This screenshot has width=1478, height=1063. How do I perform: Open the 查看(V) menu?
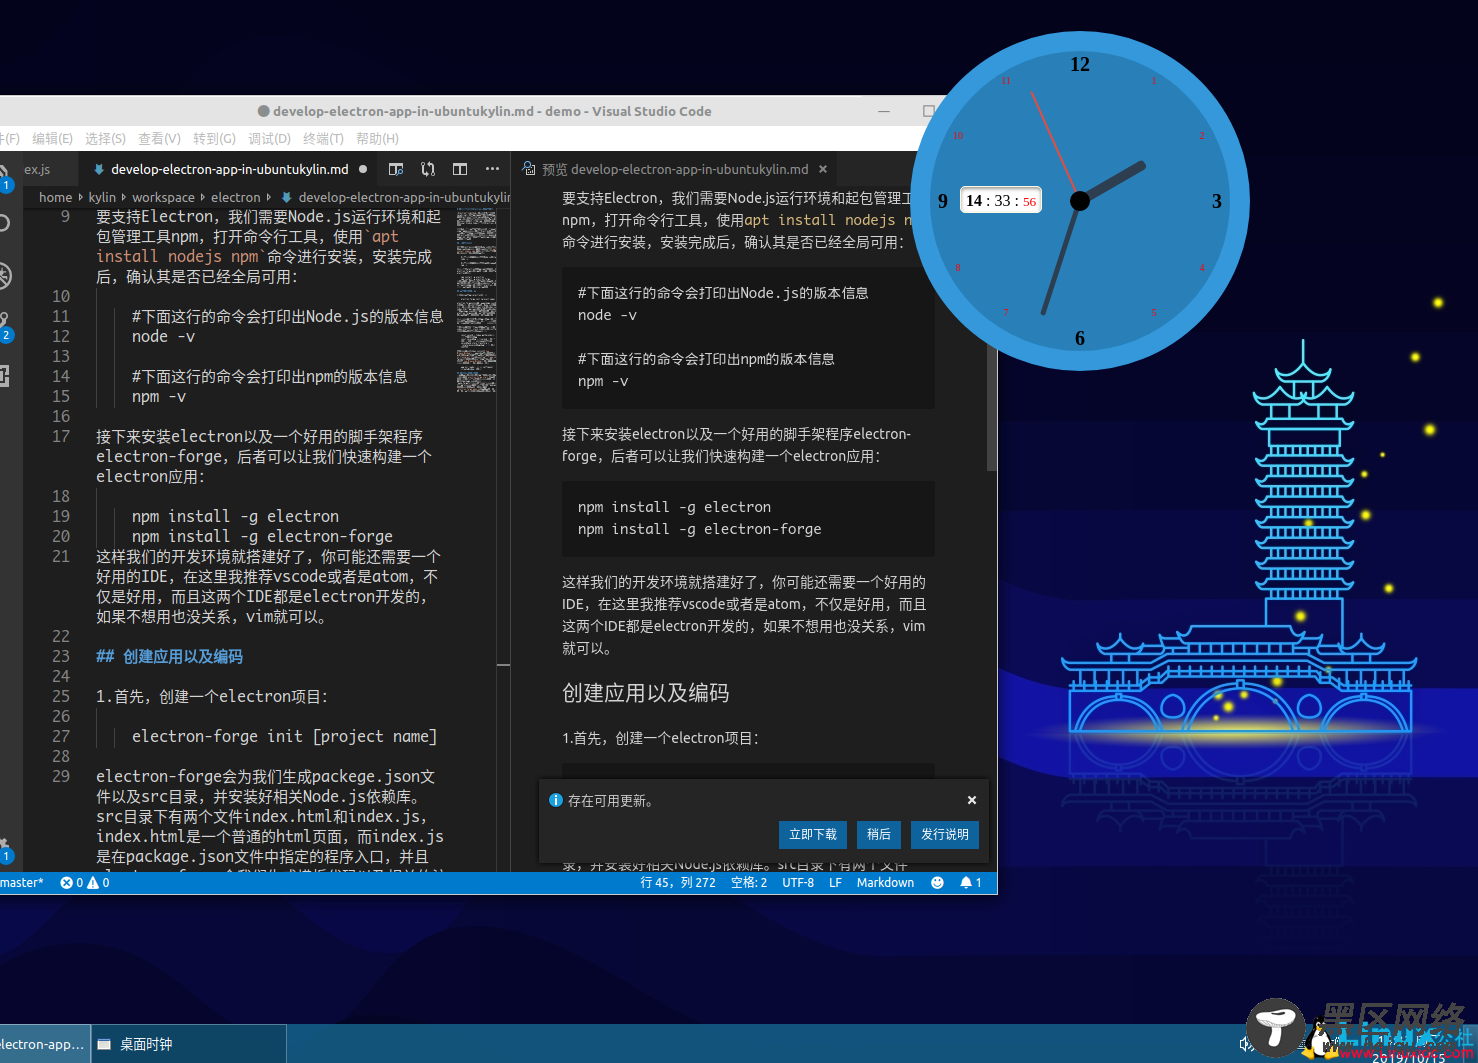tap(159, 139)
